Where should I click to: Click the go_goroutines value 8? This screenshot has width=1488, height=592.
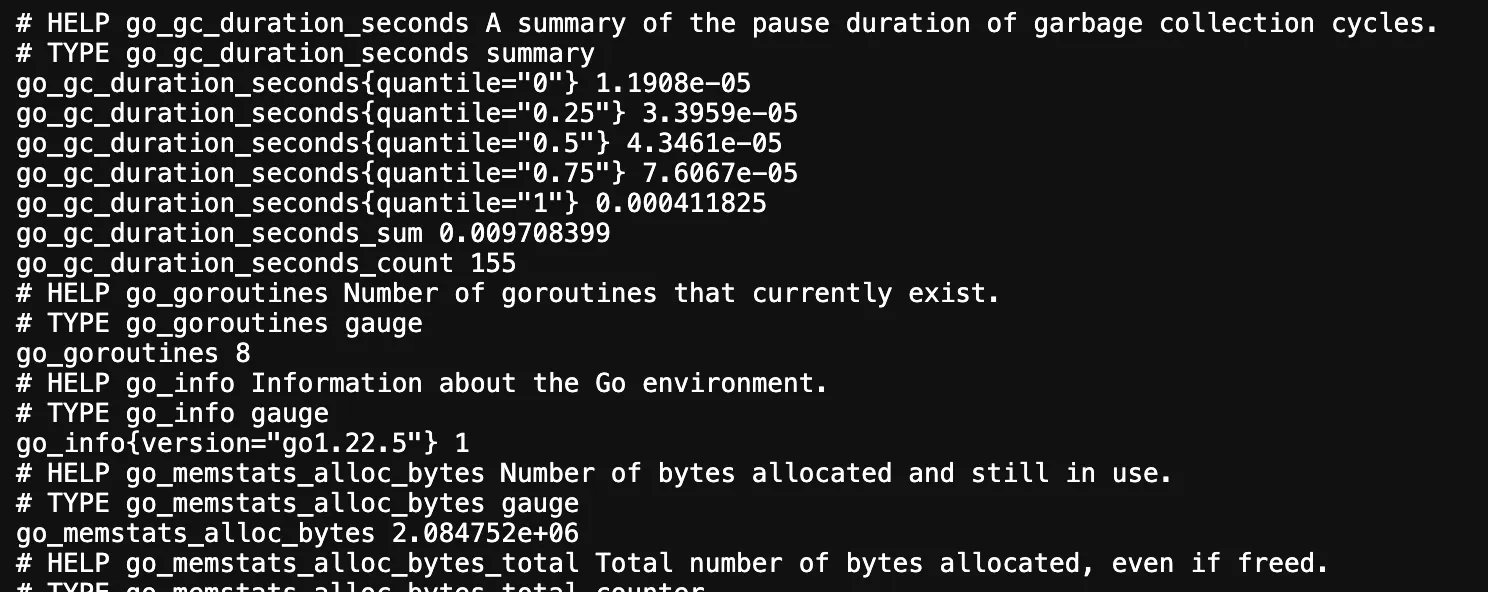coord(242,353)
